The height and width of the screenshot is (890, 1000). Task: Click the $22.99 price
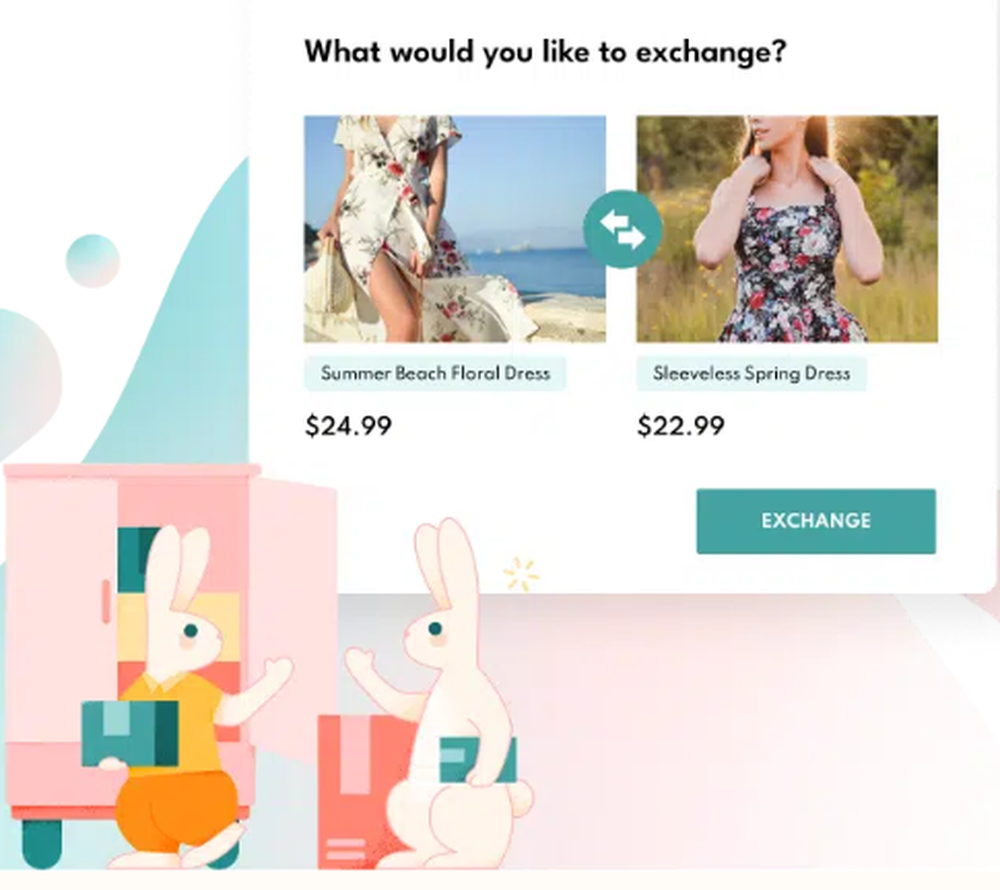click(680, 426)
